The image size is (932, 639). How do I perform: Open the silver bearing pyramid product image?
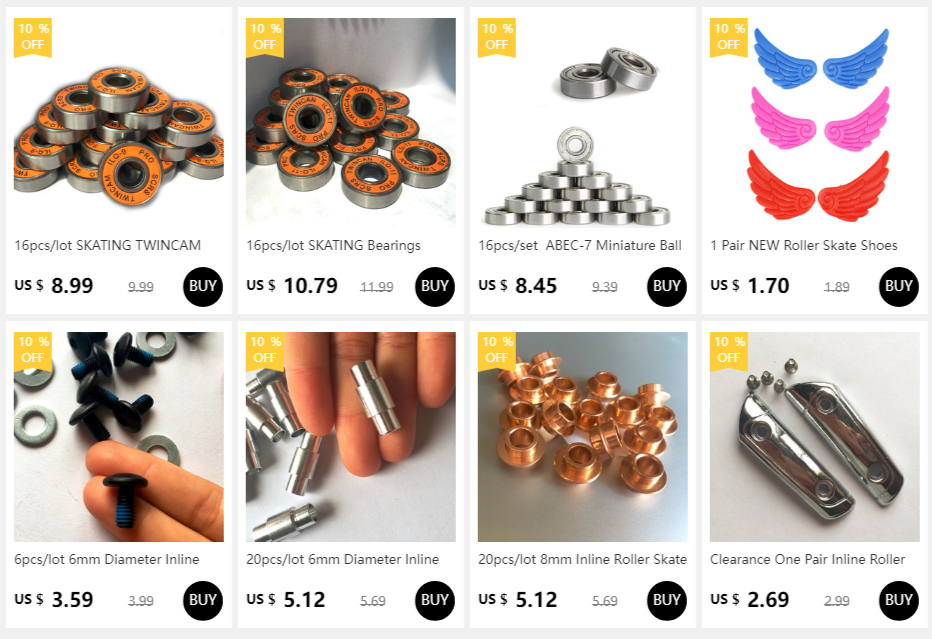(x=582, y=122)
